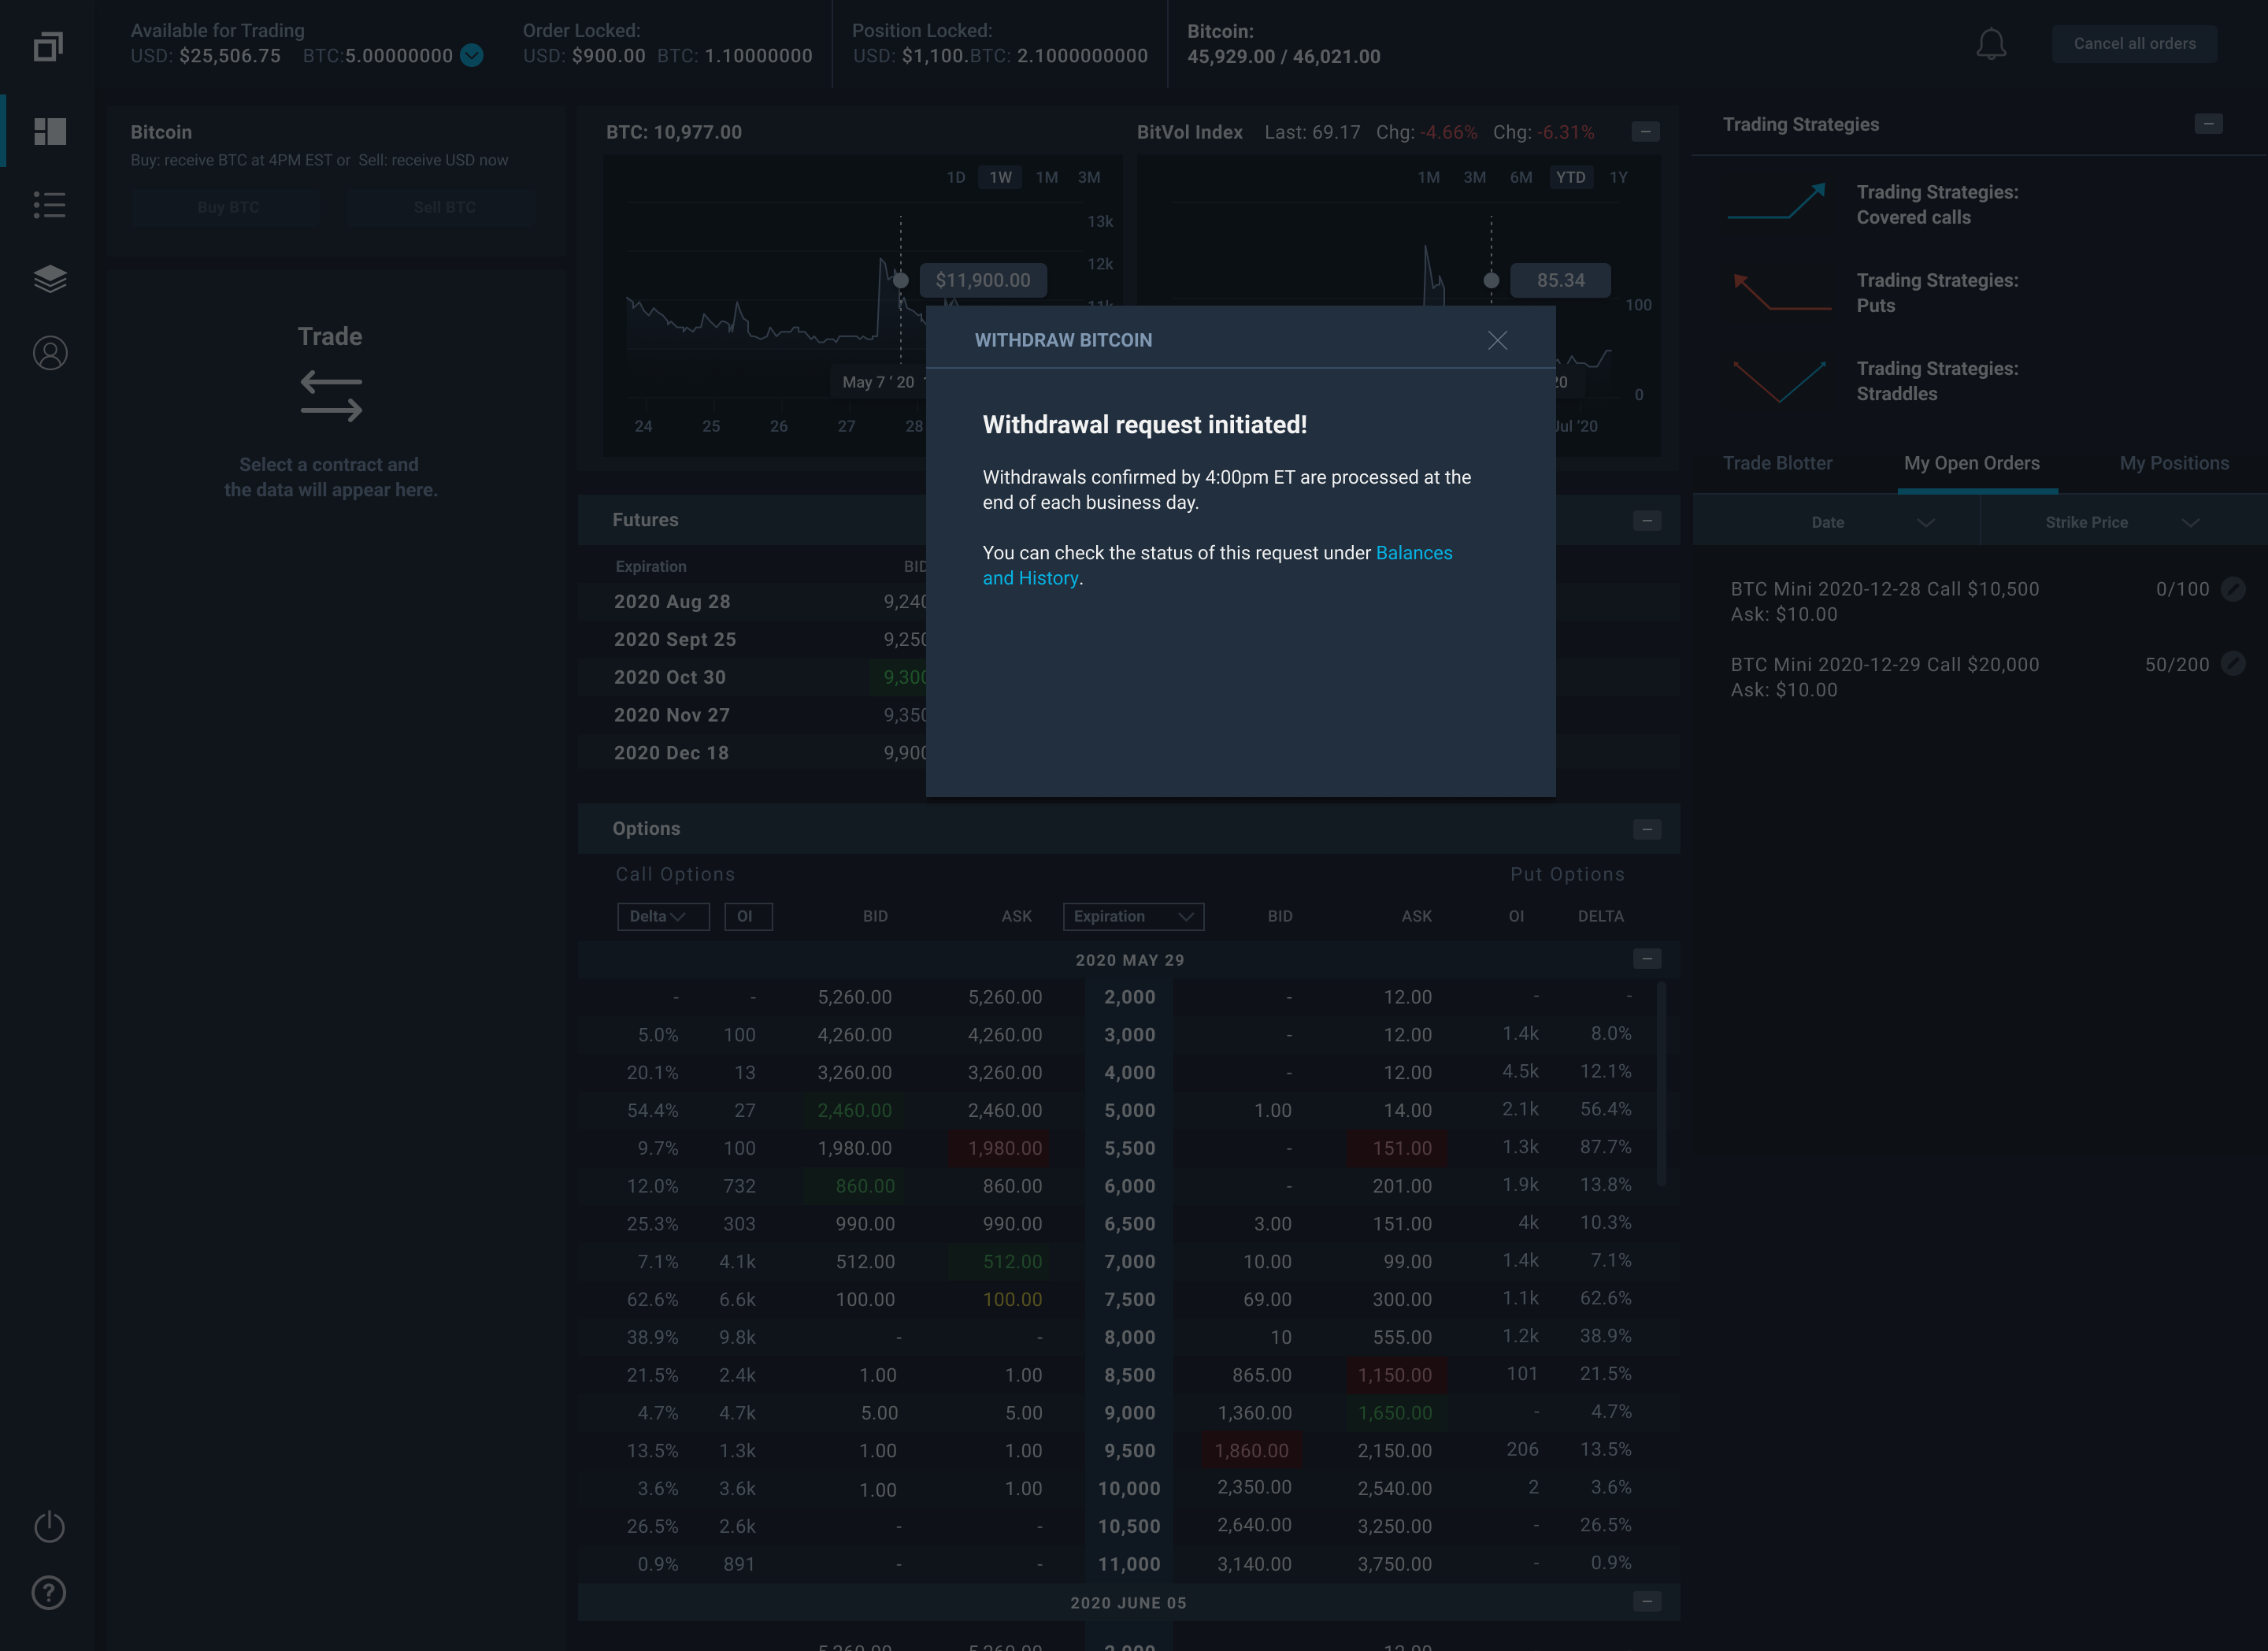Switch to My Open Orders tab

coord(1971,463)
